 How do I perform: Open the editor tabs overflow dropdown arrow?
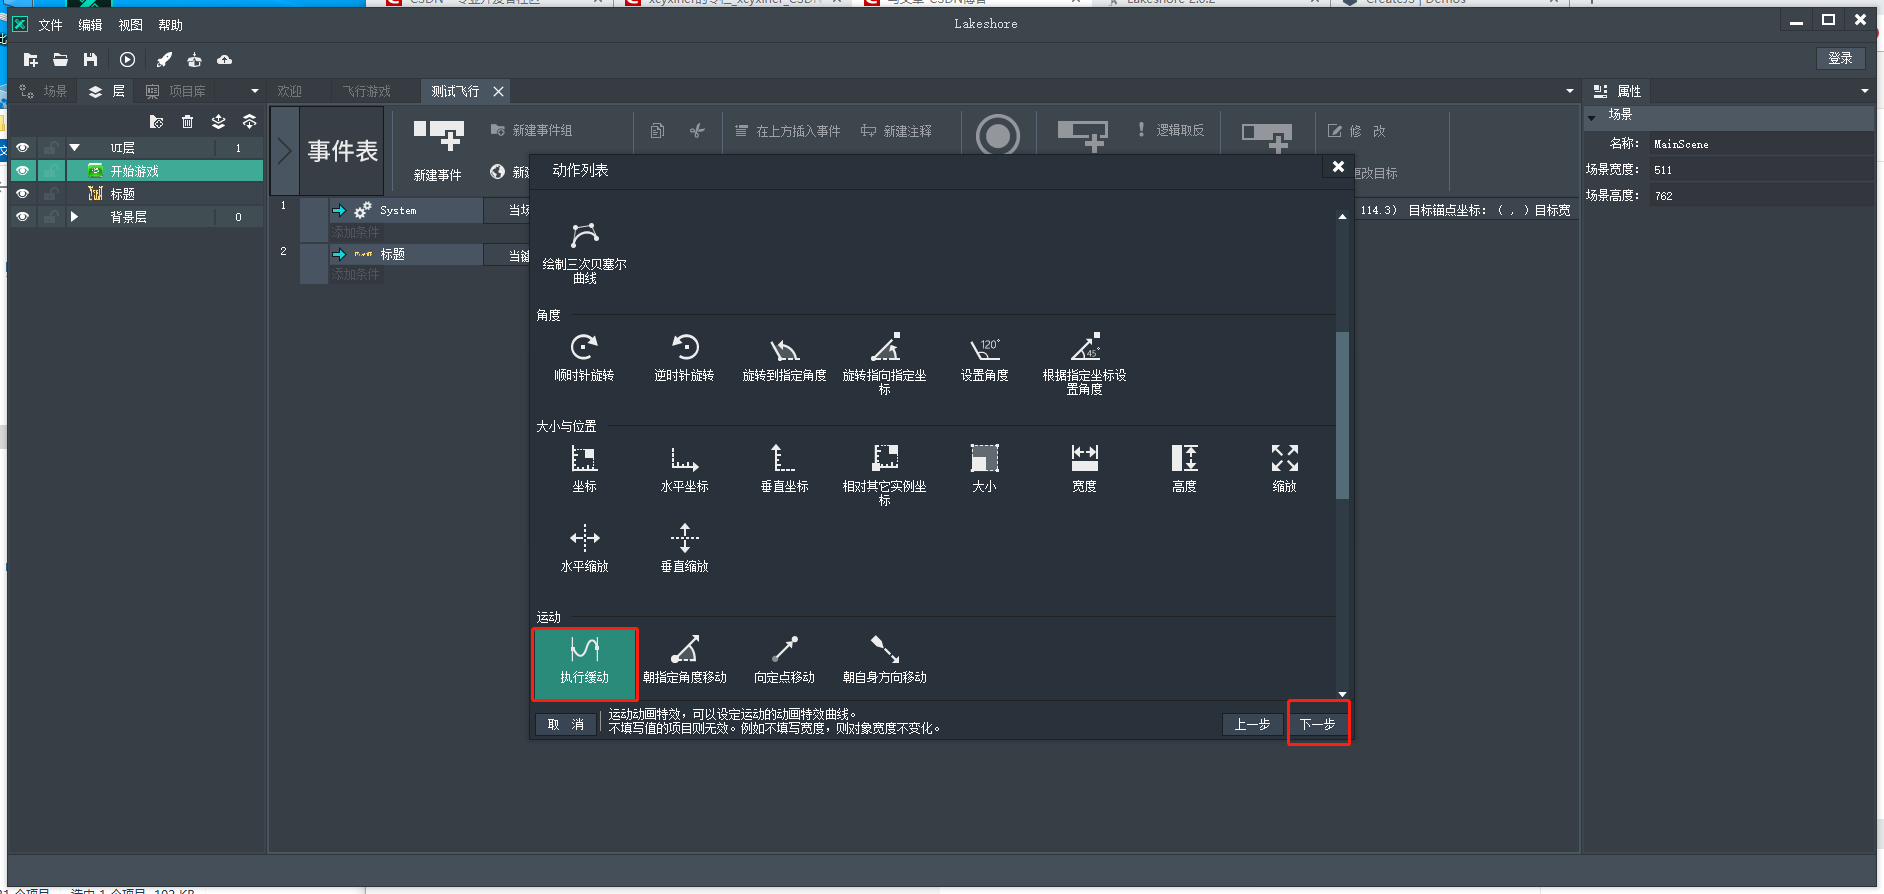(1570, 91)
